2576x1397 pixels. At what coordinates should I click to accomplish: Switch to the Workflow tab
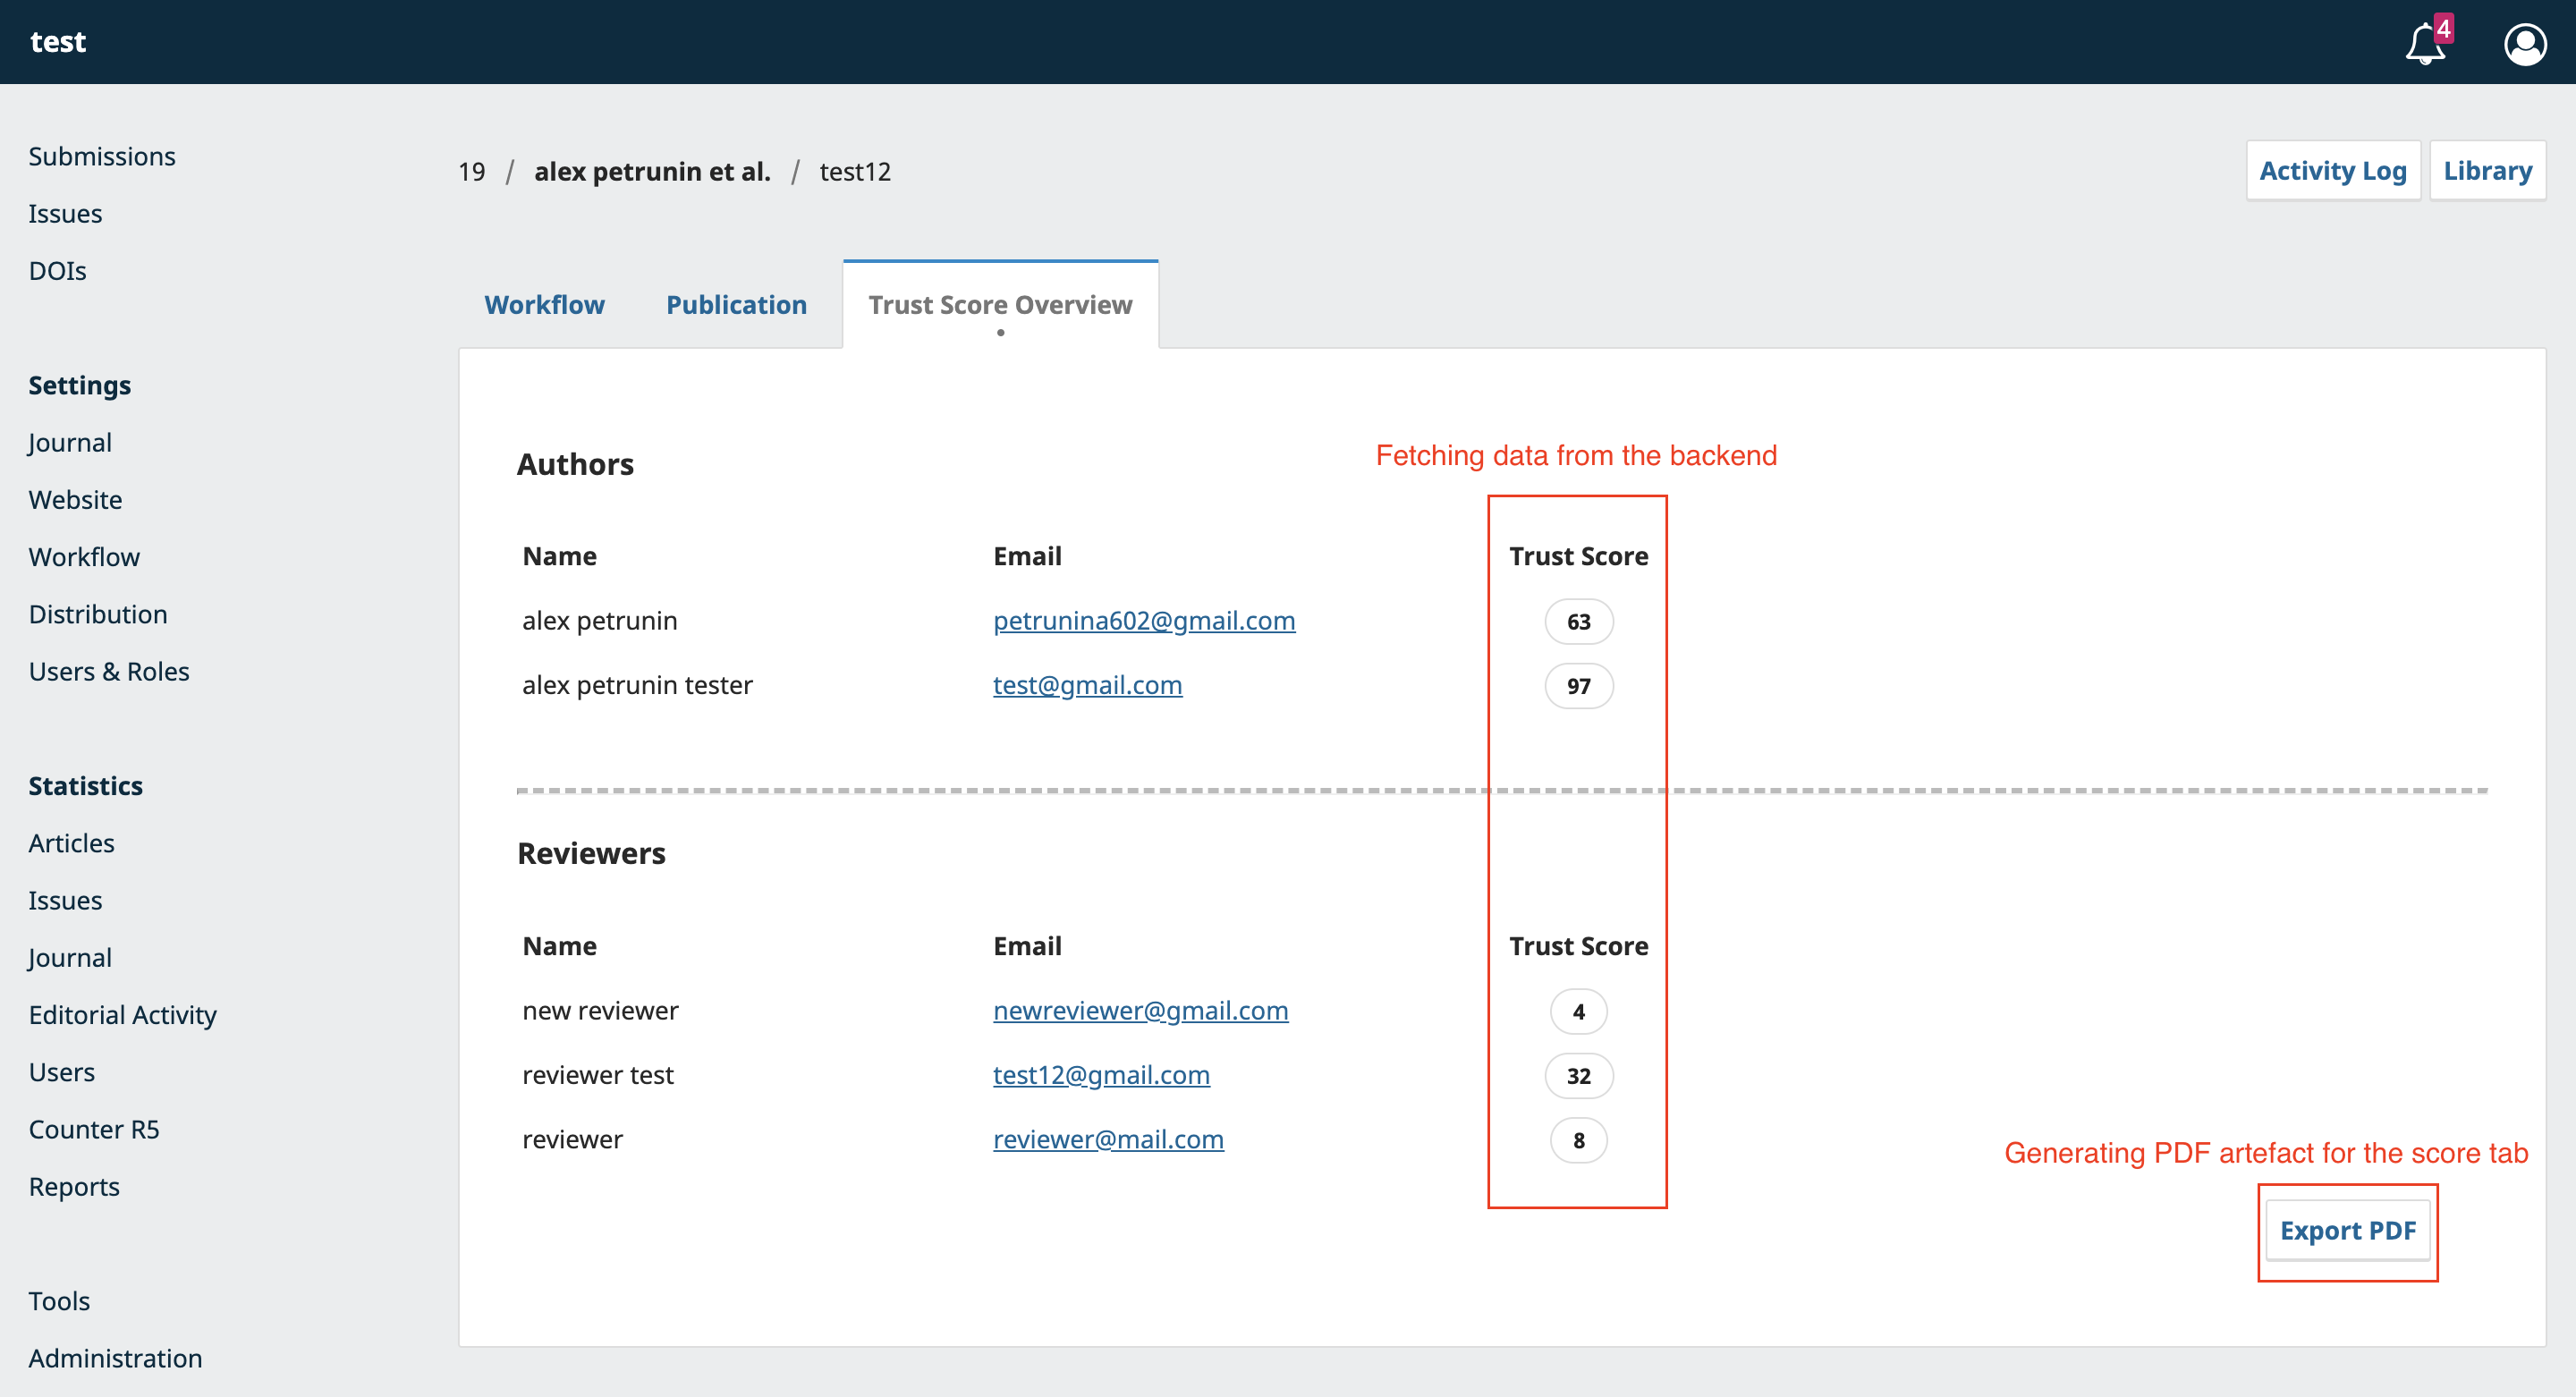[544, 305]
